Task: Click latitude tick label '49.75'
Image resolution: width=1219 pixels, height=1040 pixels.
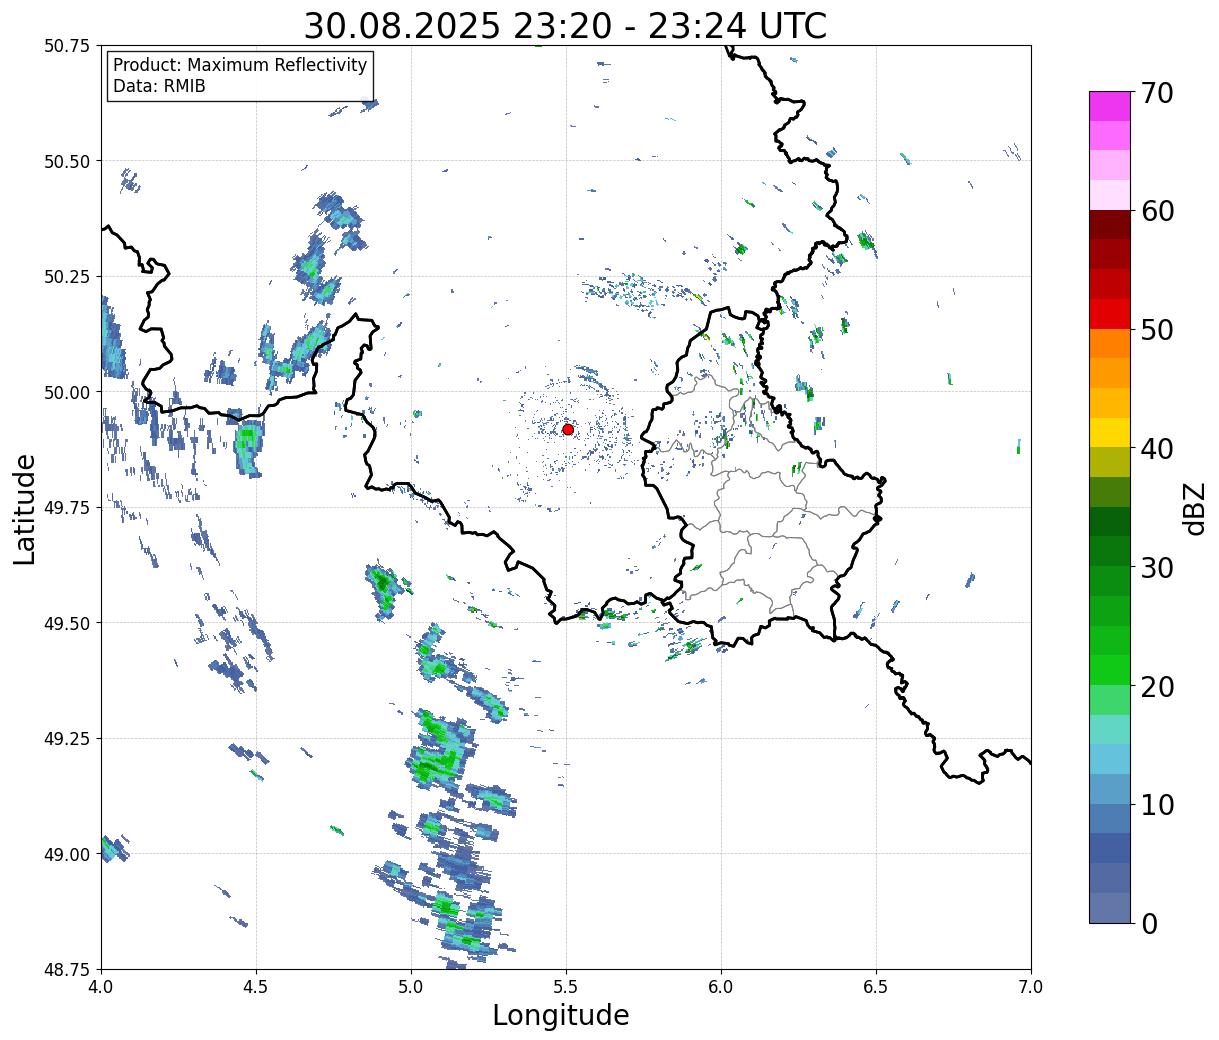Action: point(67,508)
